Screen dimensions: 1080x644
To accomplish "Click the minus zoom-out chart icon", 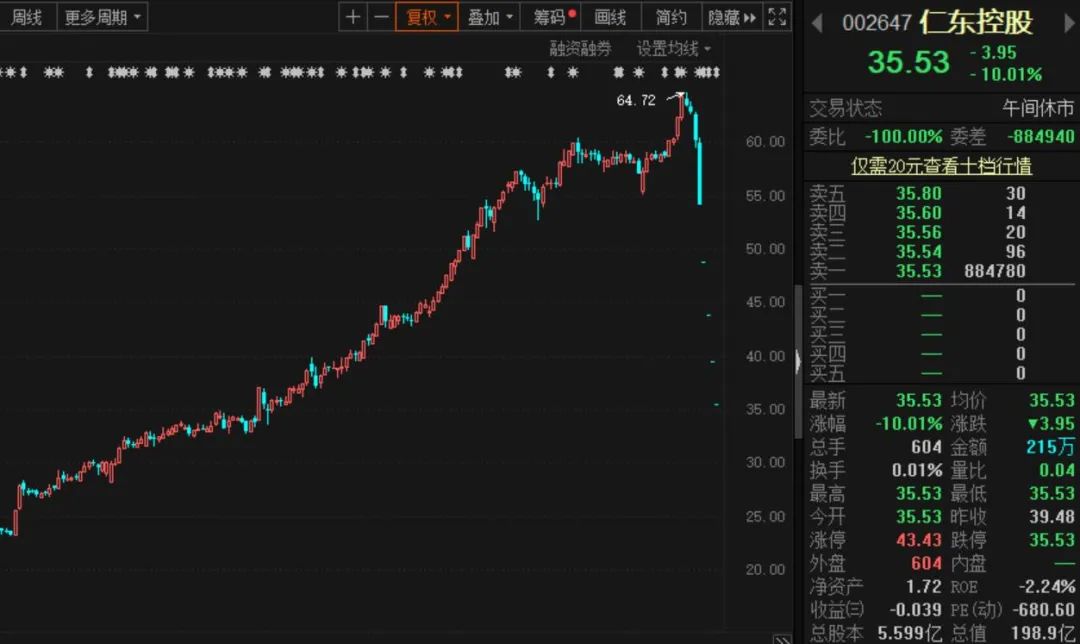I will [381, 17].
